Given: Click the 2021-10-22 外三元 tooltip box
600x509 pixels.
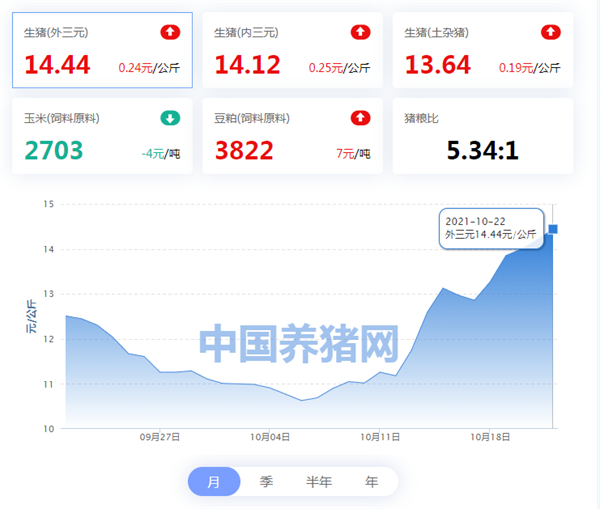Looking at the screenshot, I should click(x=491, y=228).
